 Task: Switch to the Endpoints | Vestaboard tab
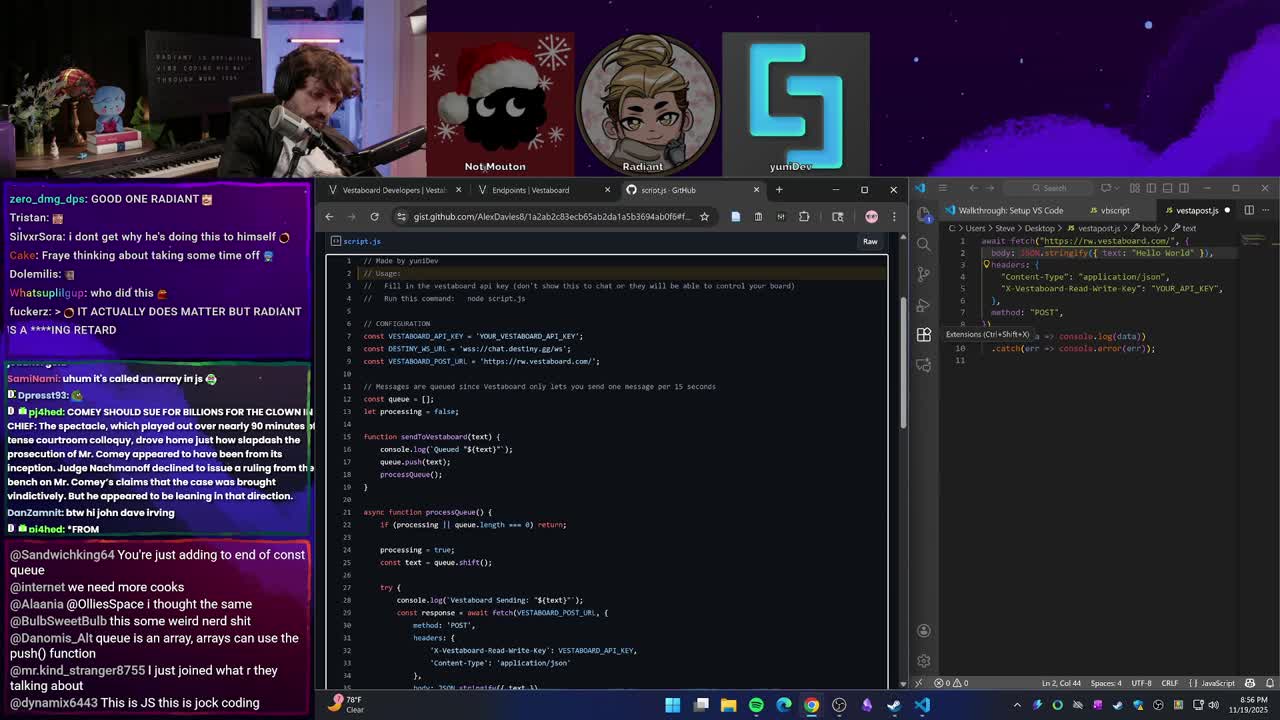pos(530,190)
